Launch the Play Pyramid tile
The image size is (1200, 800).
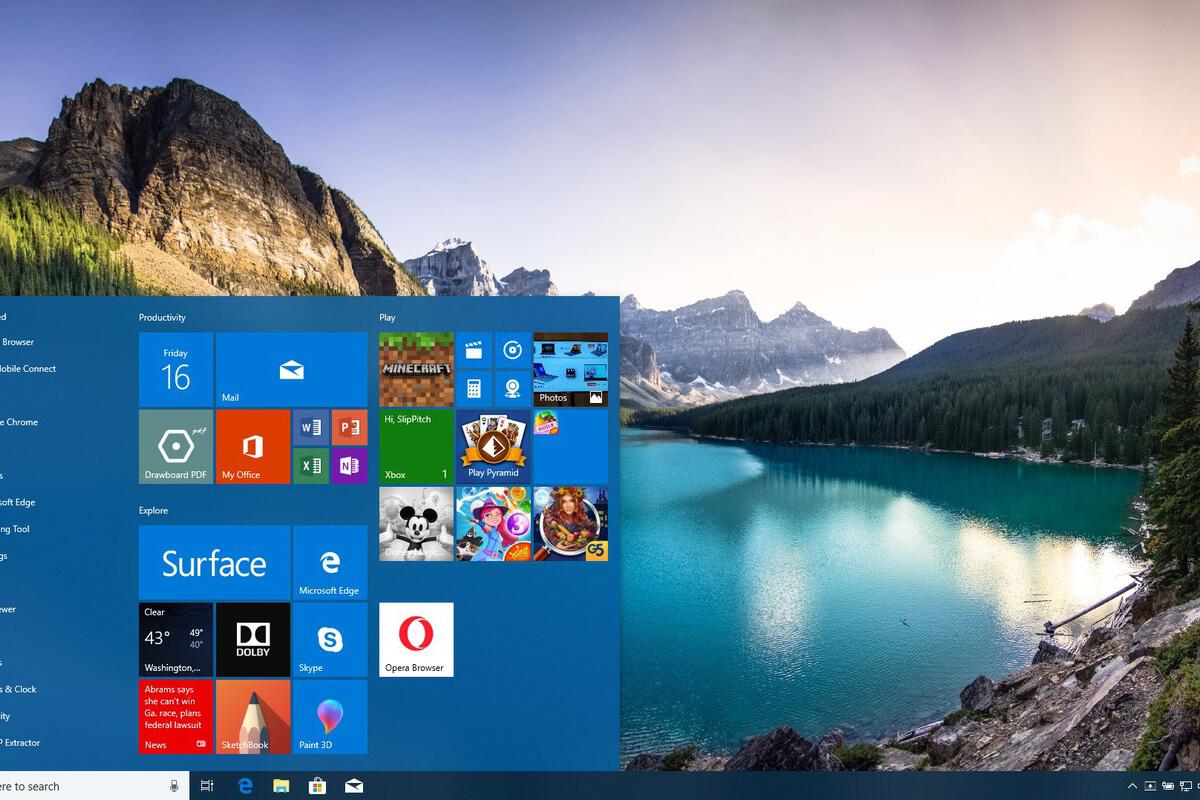[494, 447]
